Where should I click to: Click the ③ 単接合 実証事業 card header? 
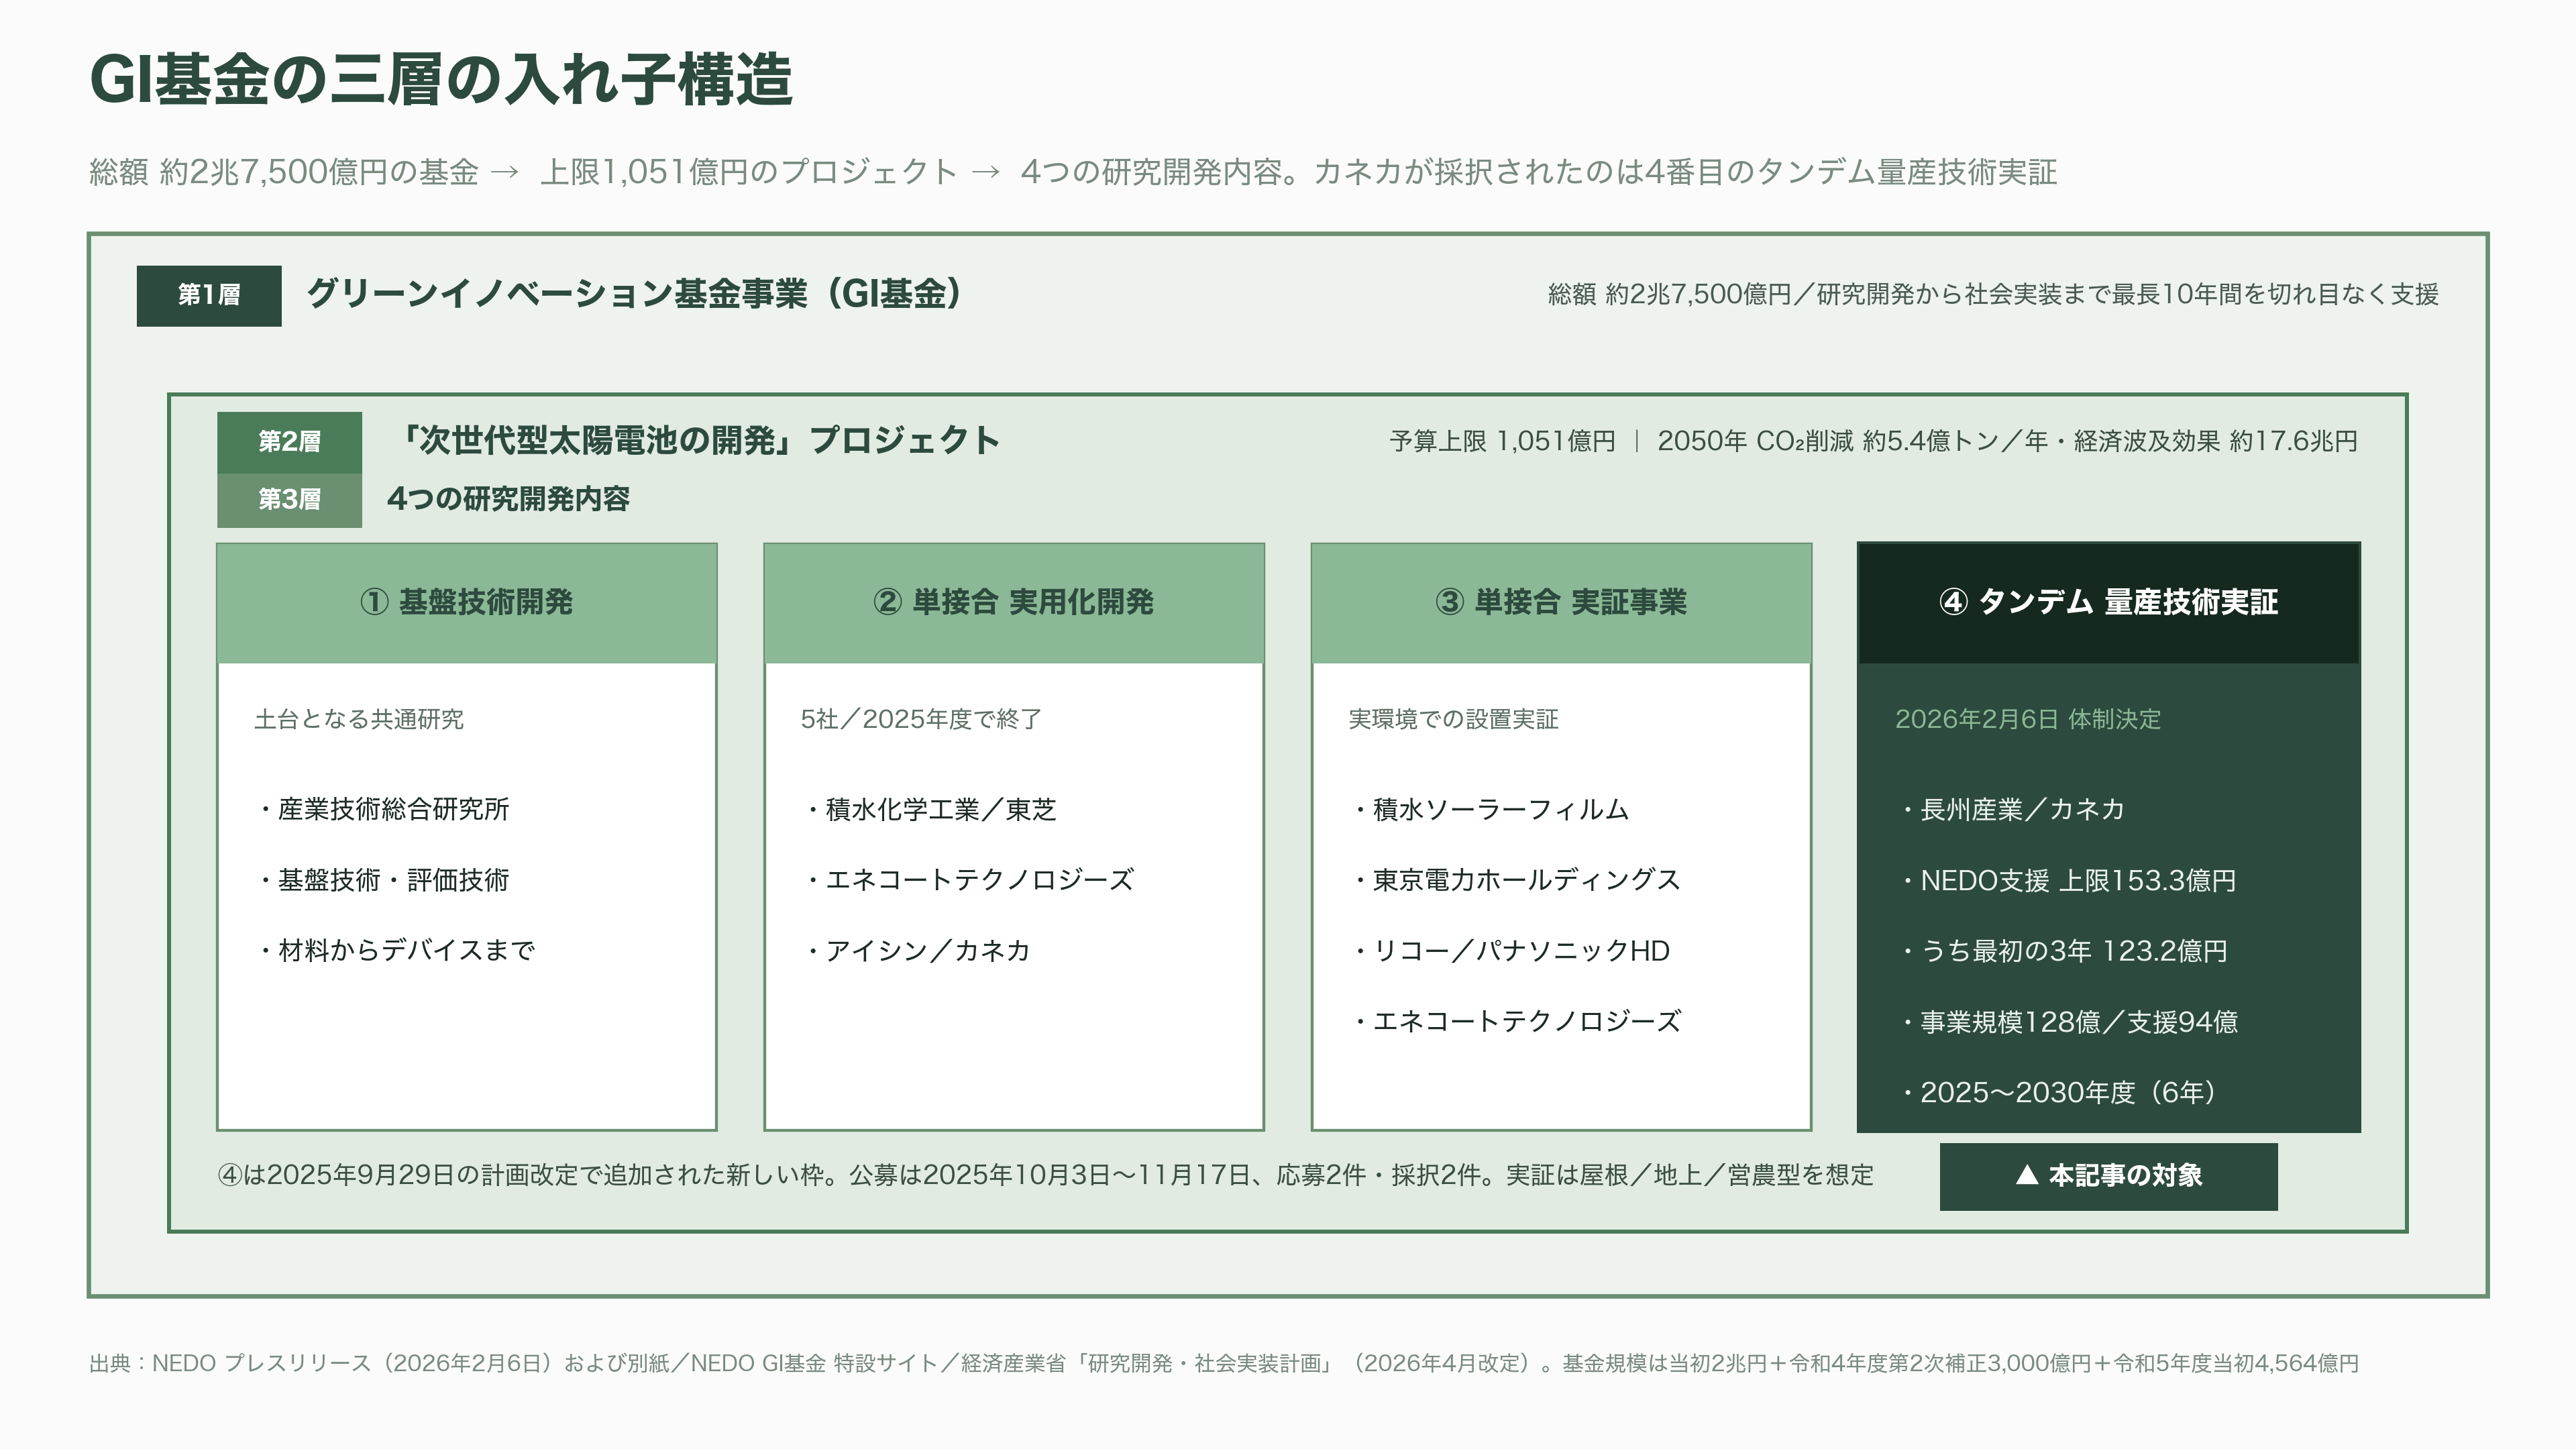[x=1561, y=603]
